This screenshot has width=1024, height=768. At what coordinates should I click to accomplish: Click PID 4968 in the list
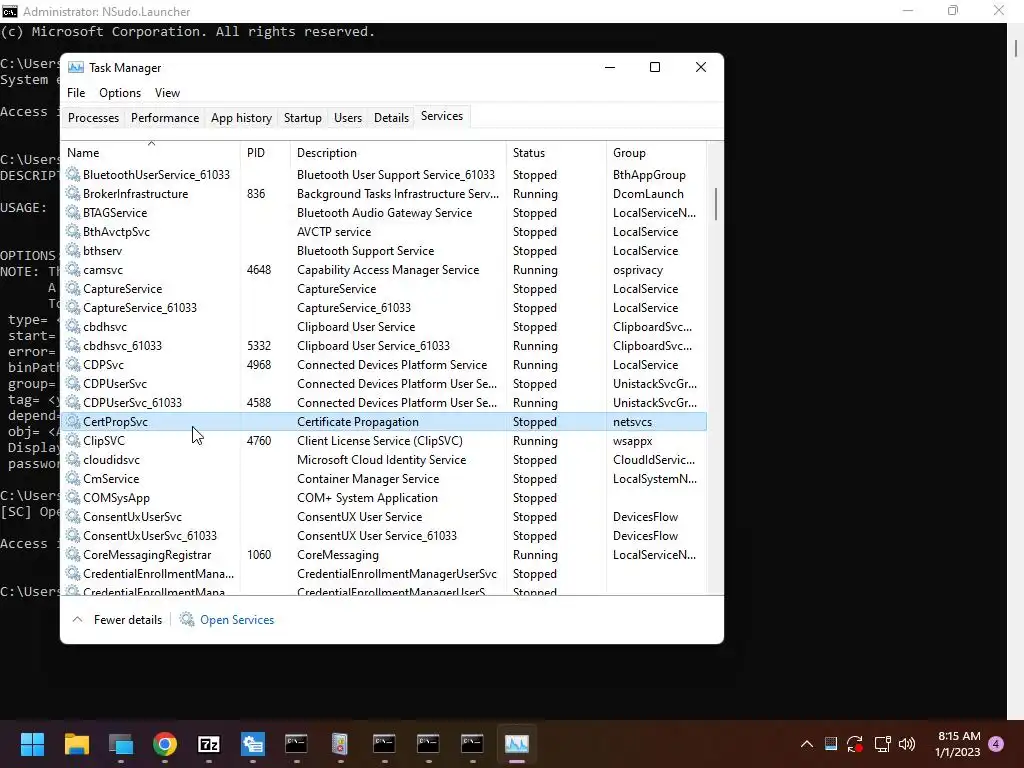[259, 364]
